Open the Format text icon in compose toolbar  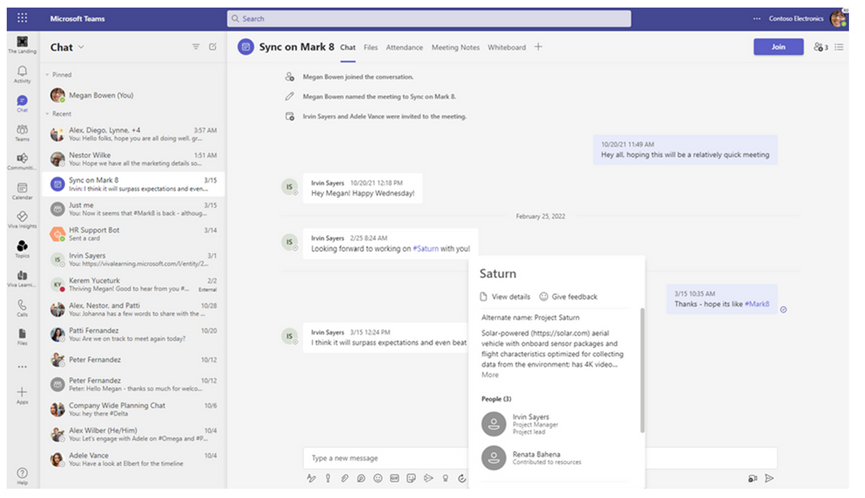point(311,478)
